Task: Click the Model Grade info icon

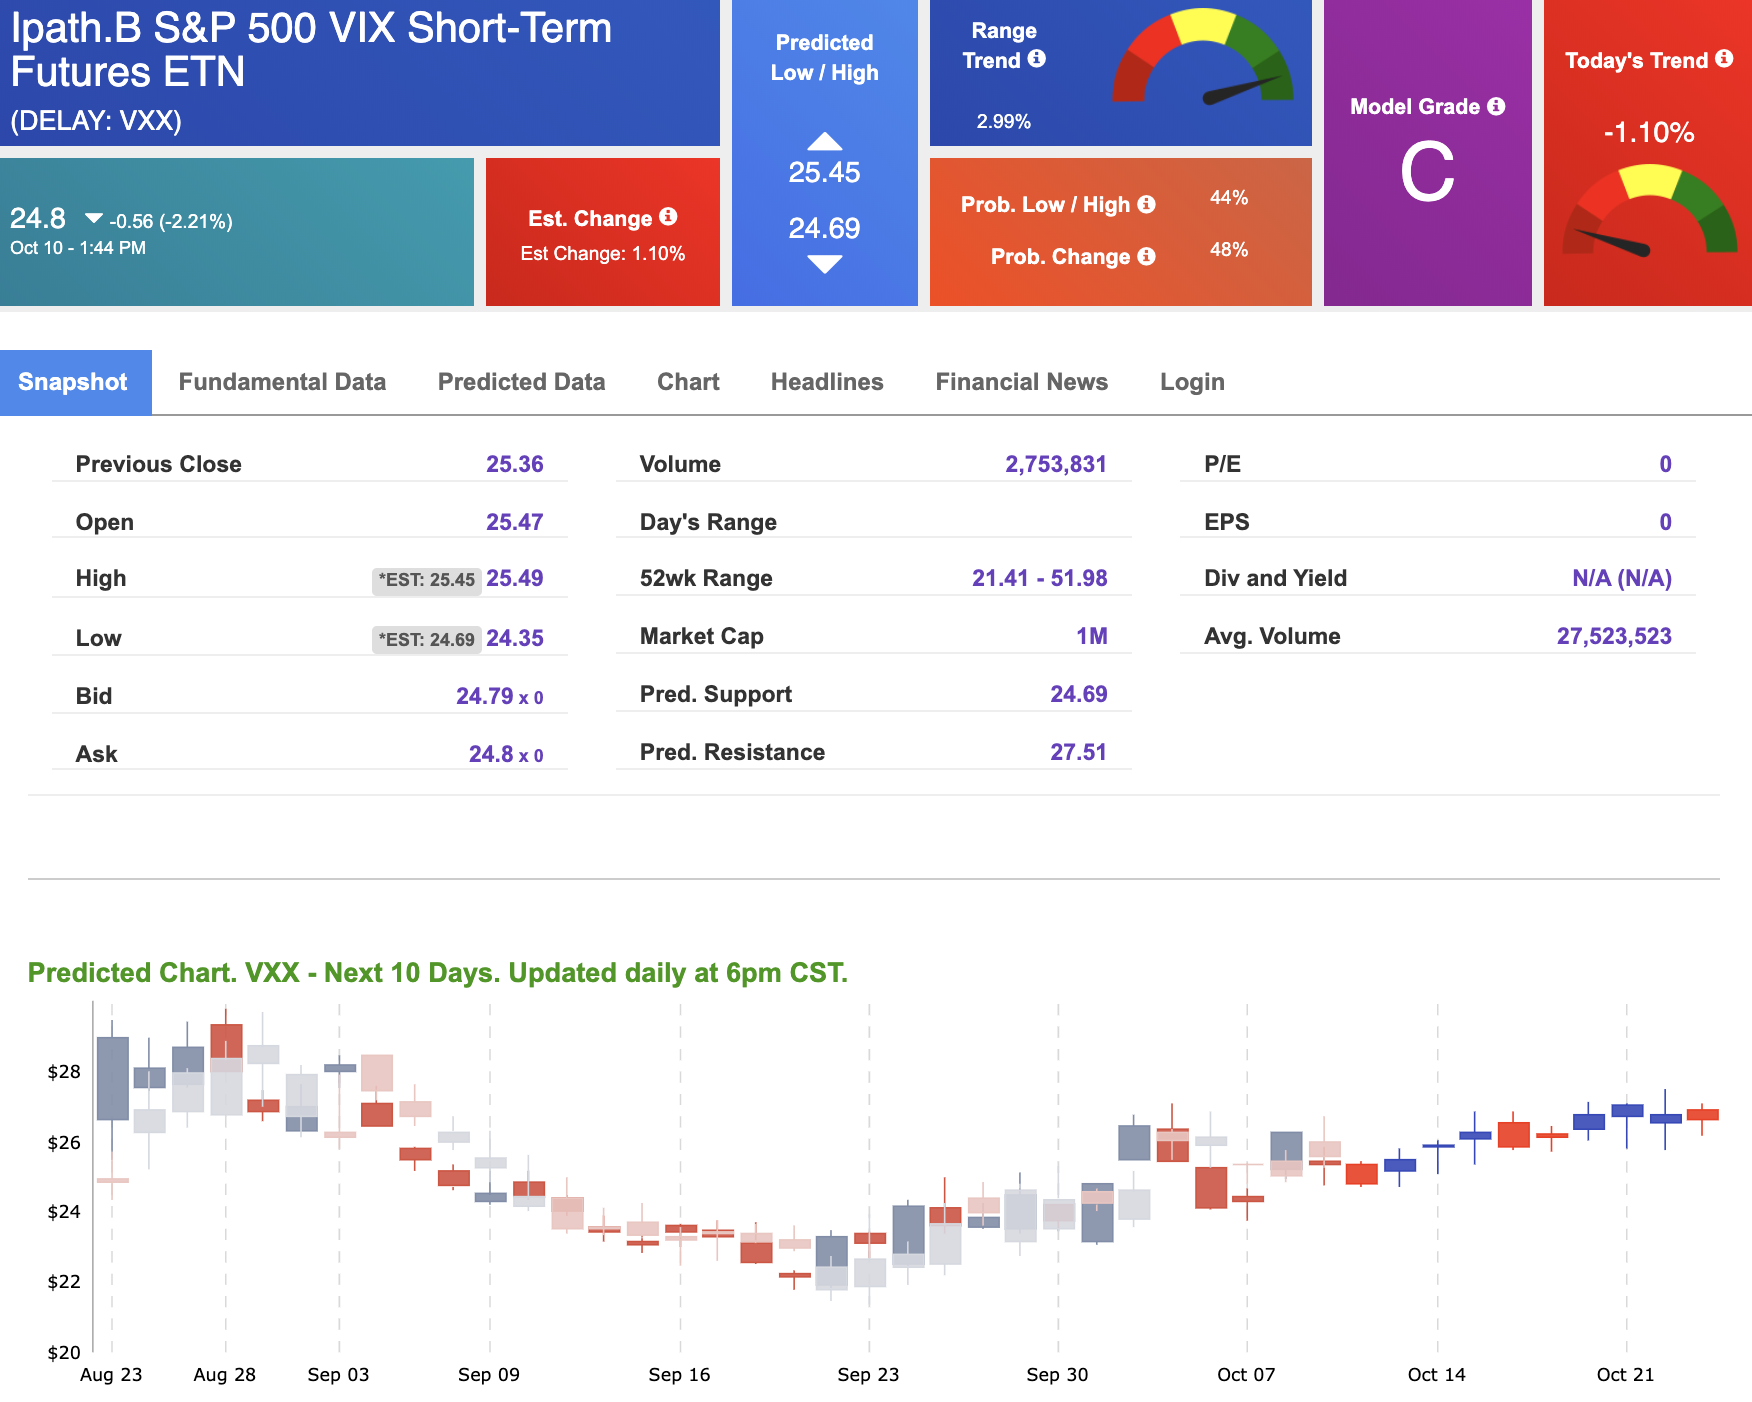Action: [x=1496, y=106]
